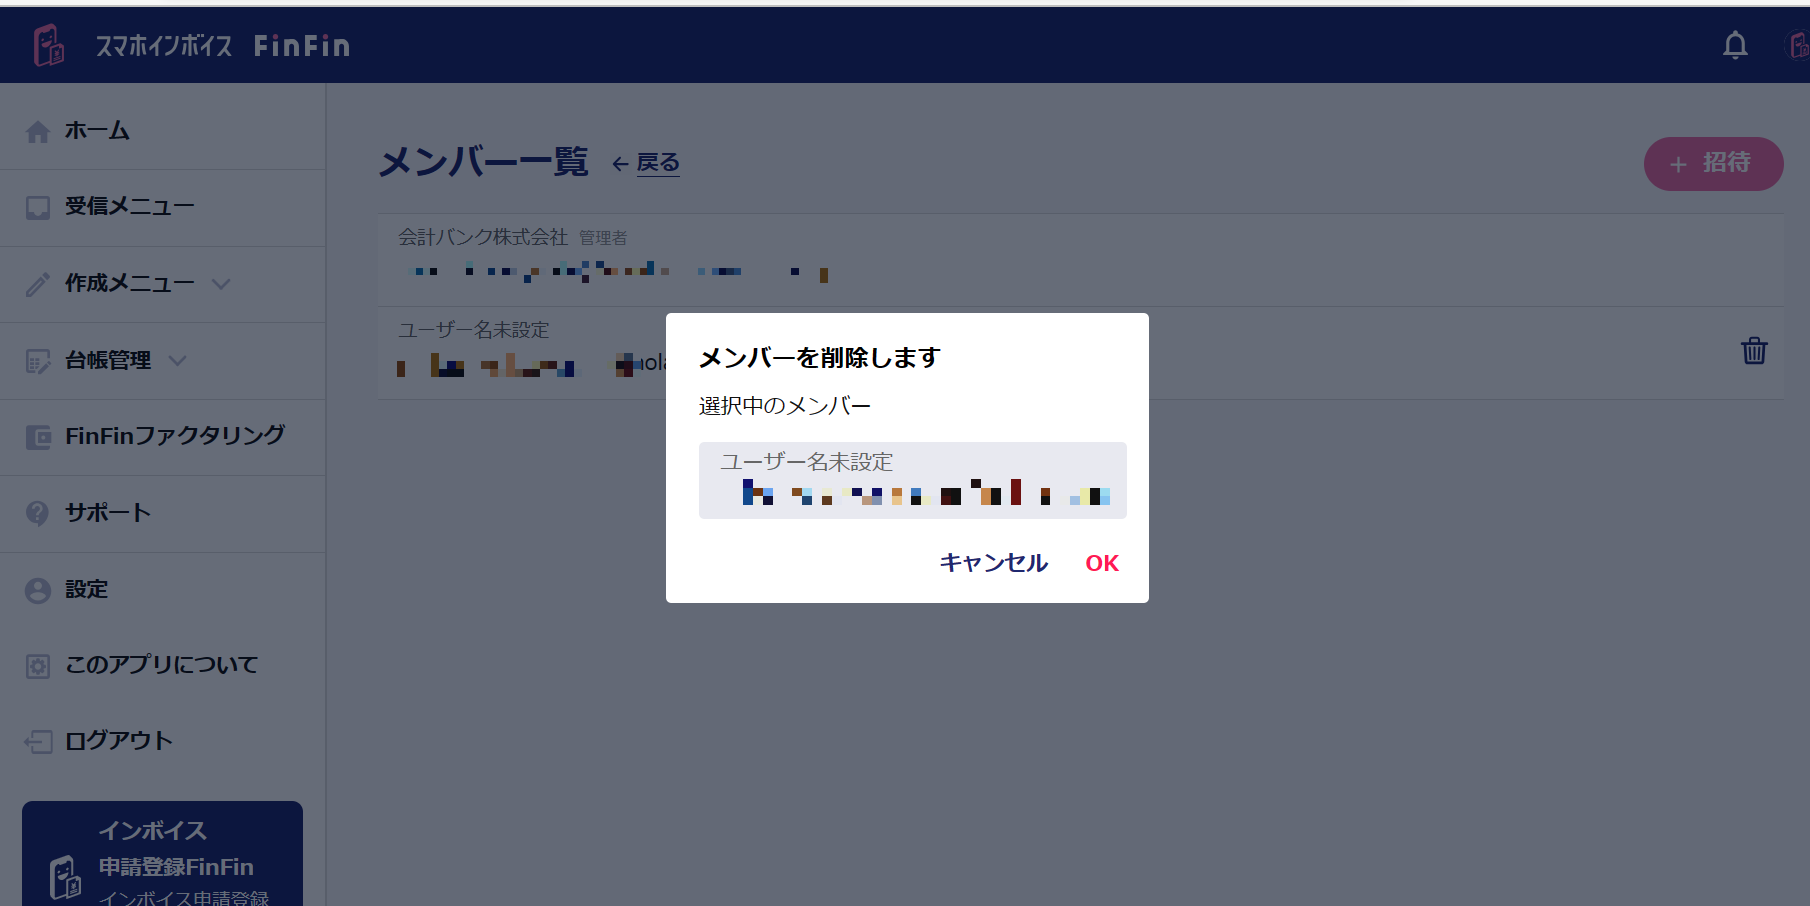Click the 選択中のメンバー label
The width and height of the screenshot is (1810, 906).
click(785, 406)
